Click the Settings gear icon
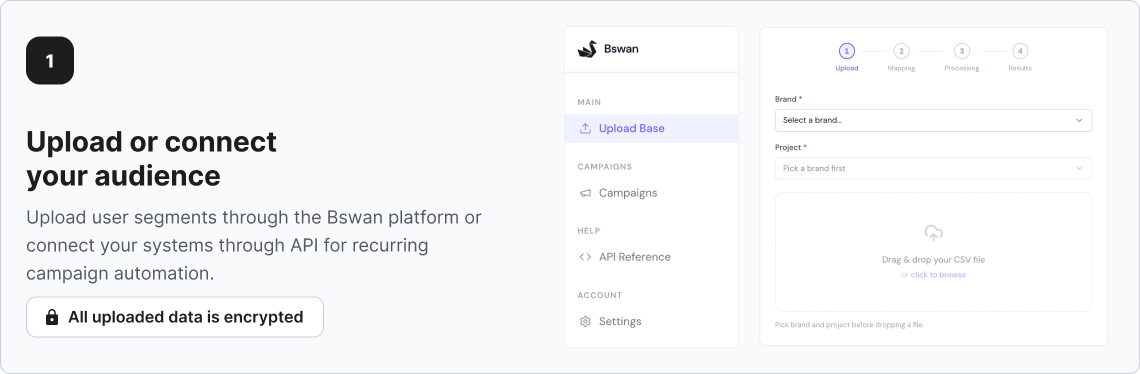 (585, 321)
